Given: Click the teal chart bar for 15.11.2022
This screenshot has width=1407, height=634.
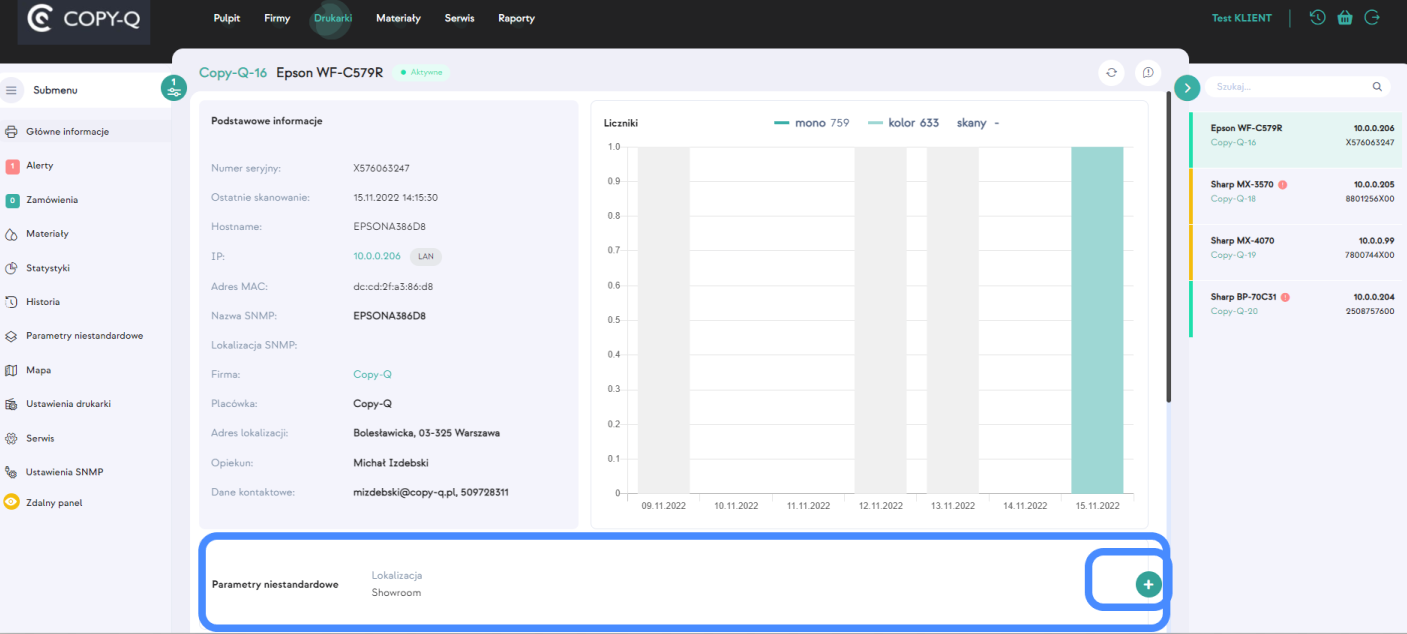Looking at the screenshot, I should click(x=1097, y=320).
